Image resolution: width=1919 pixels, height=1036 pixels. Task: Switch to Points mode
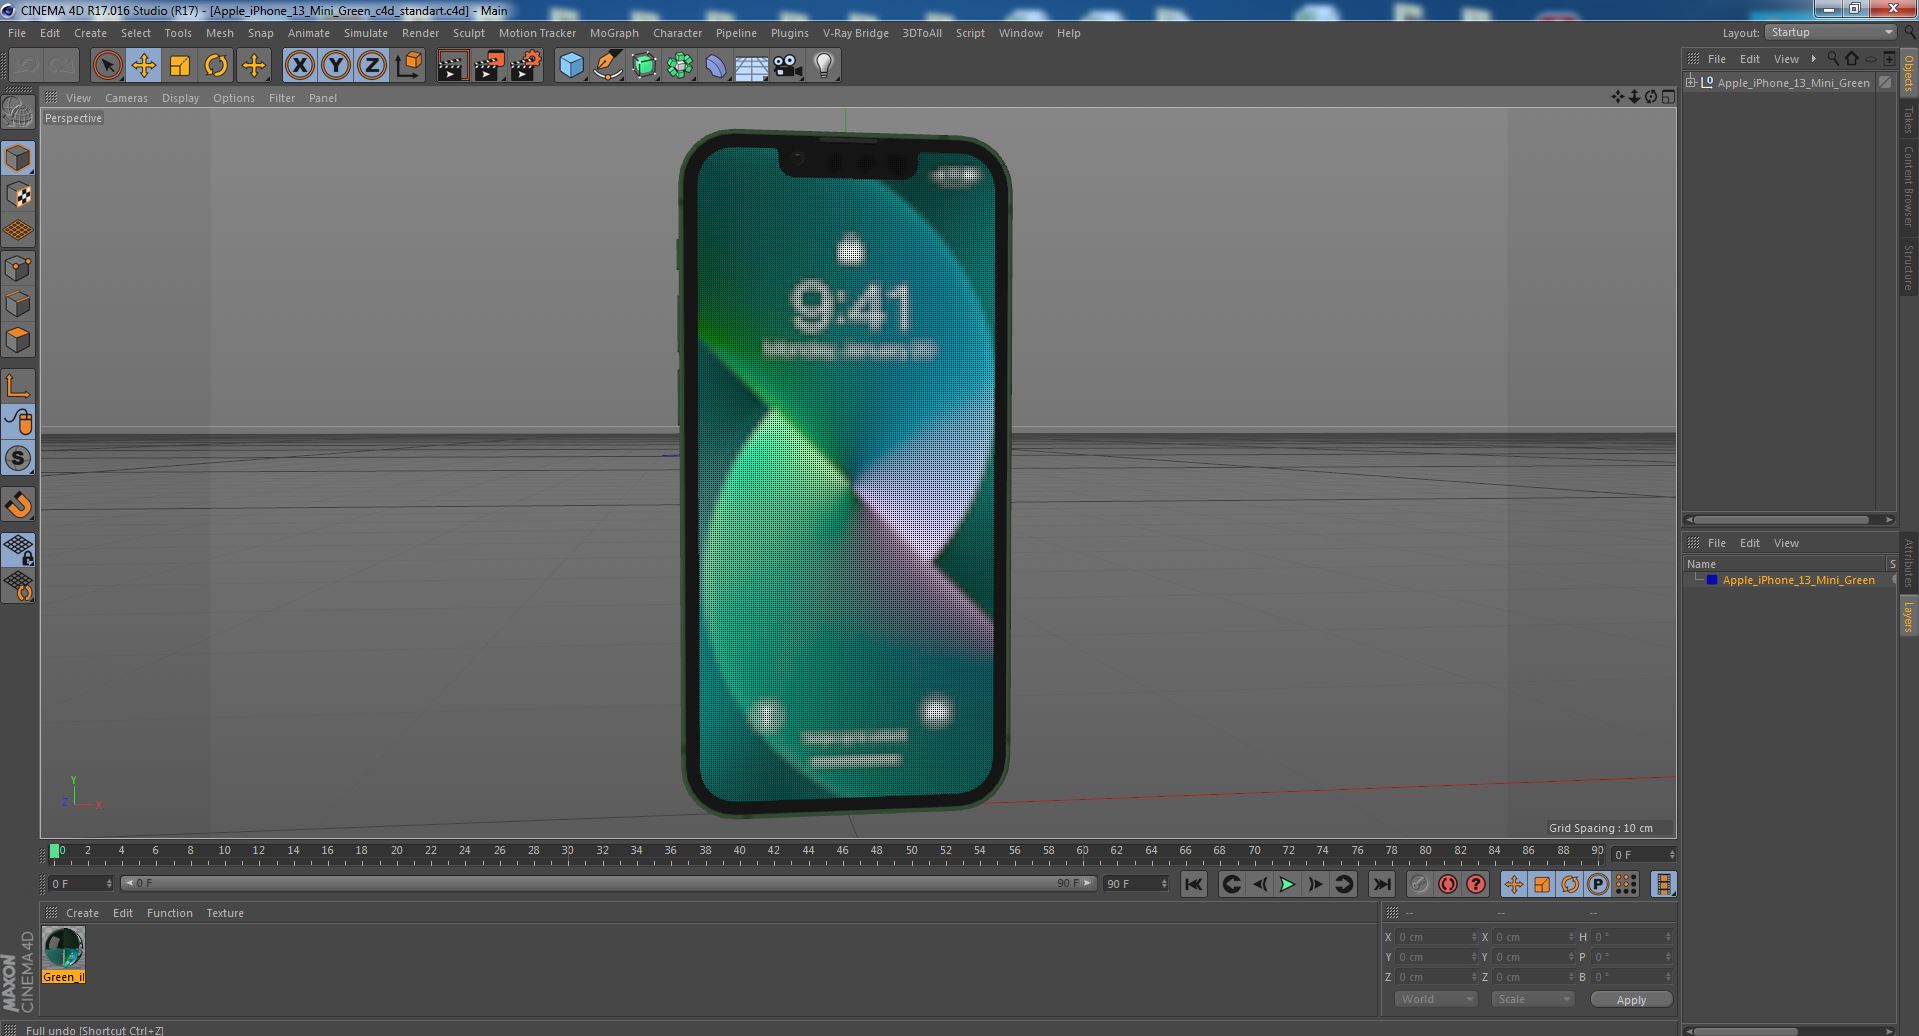pyautogui.click(x=18, y=268)
